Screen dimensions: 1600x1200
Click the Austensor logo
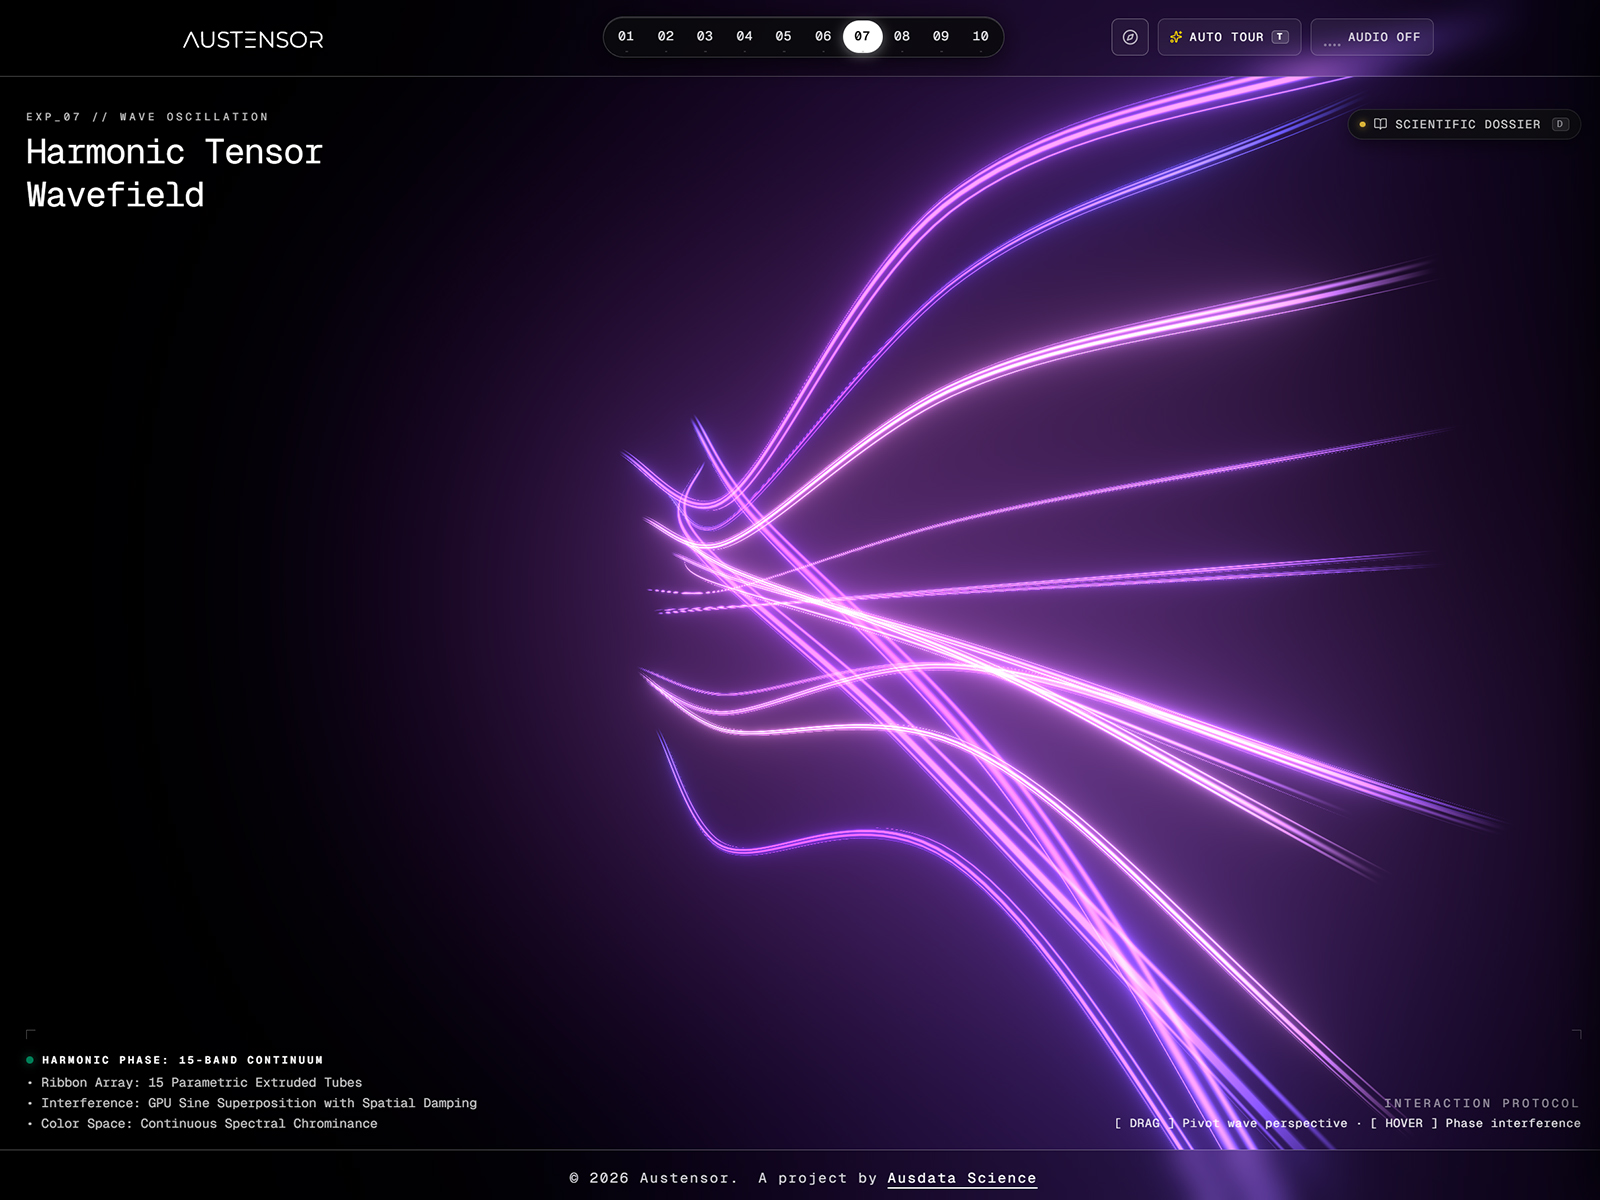point(253,39)
